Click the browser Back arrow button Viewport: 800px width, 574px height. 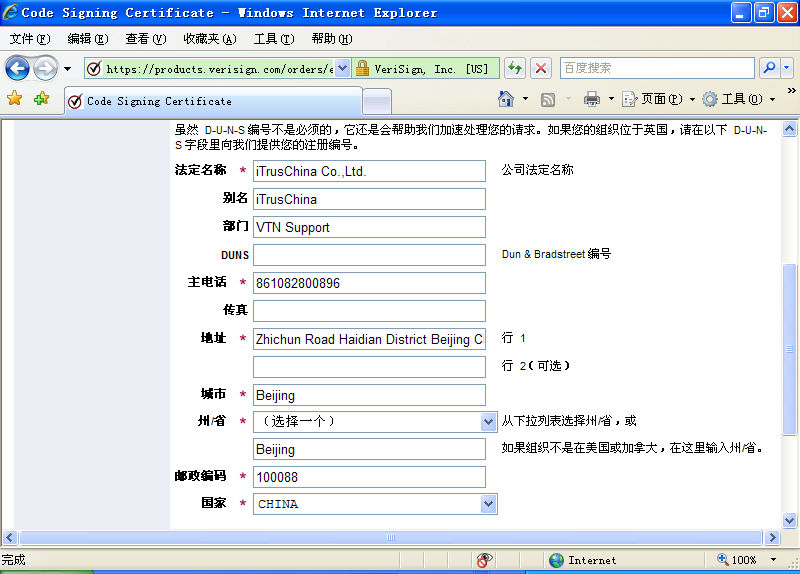17,68
